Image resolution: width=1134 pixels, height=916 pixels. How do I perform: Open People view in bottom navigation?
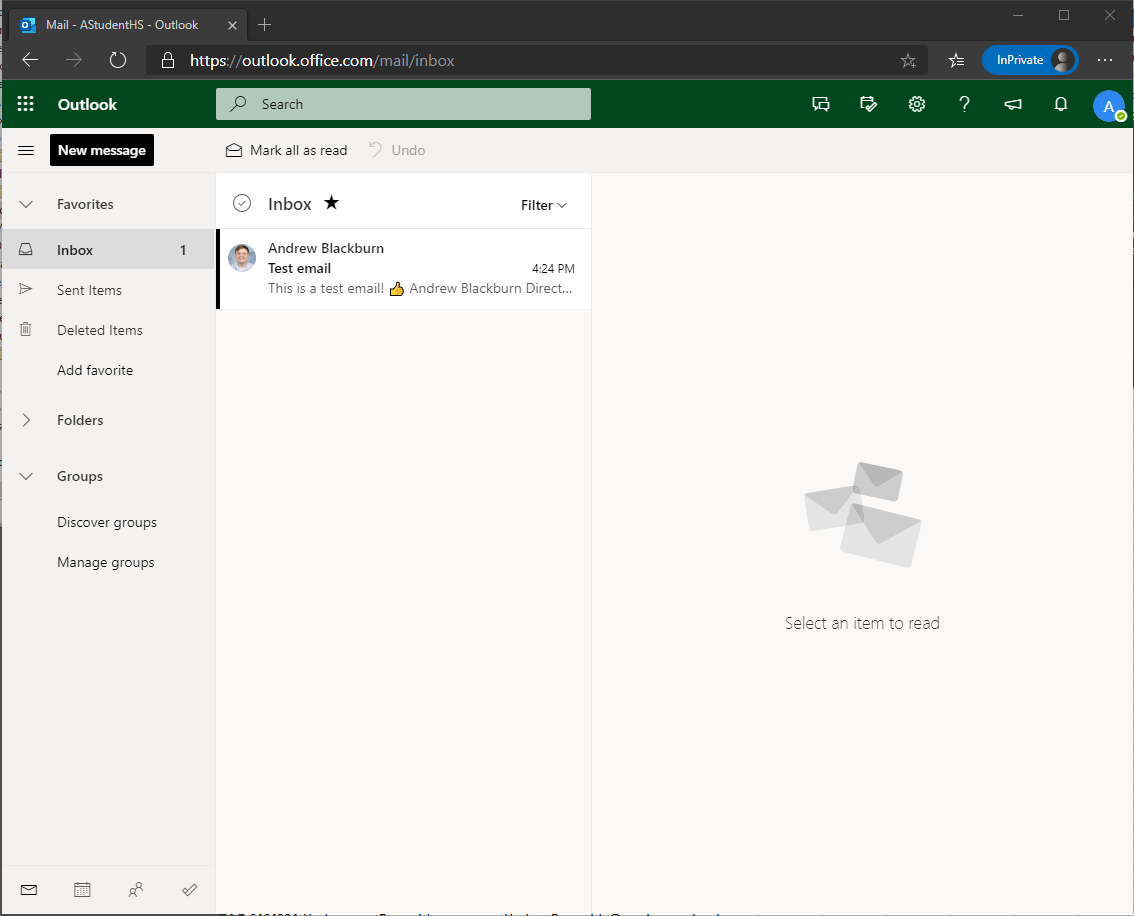tap(136, 889)
